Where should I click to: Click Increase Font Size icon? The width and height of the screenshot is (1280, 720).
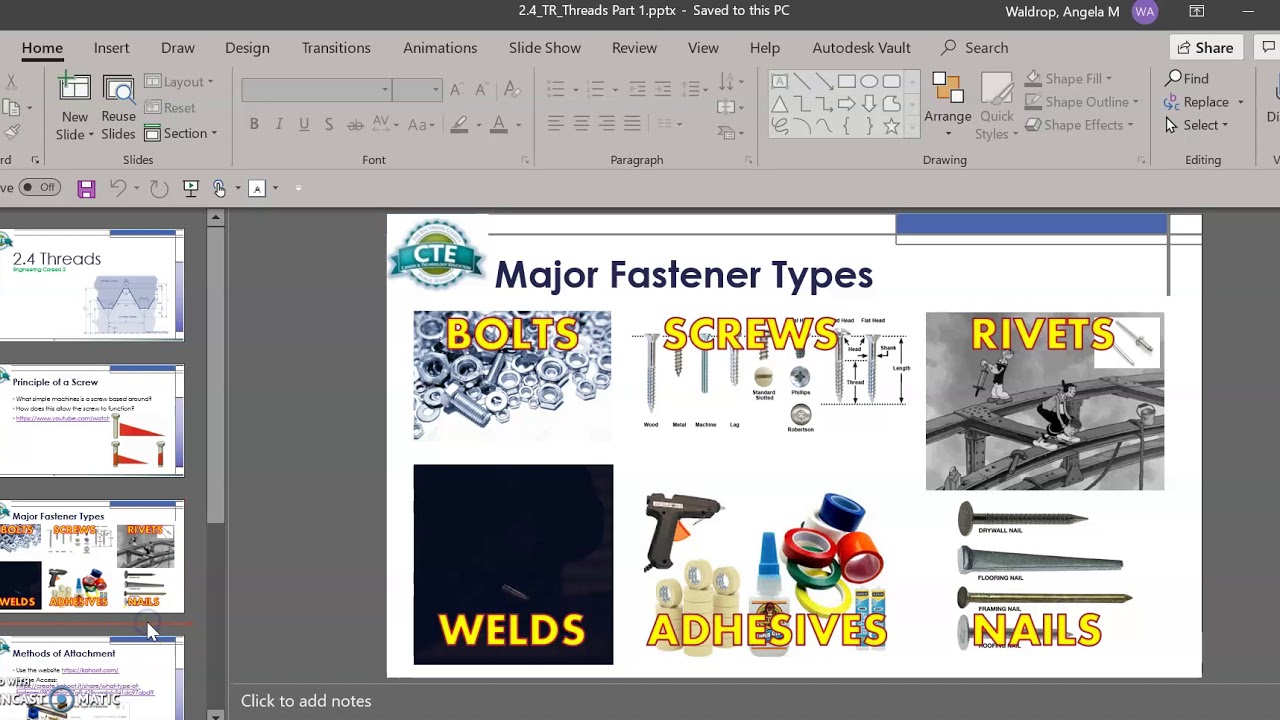(456, 89)
